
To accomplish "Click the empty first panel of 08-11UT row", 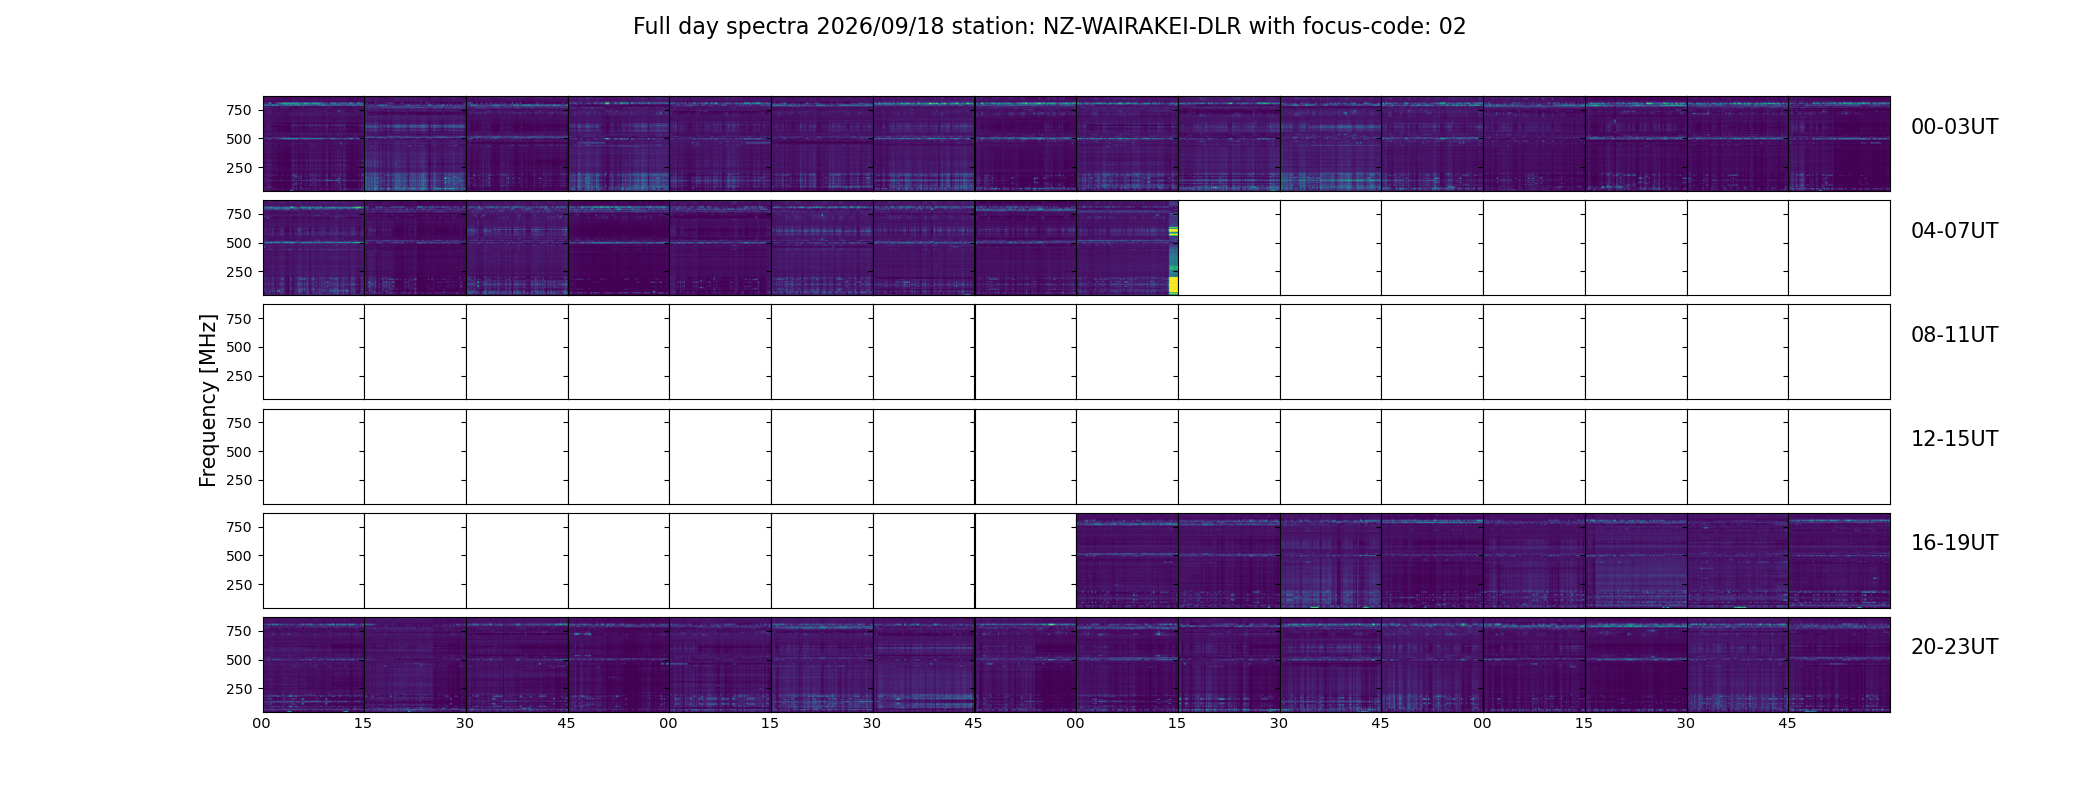I will click(314, 352).
